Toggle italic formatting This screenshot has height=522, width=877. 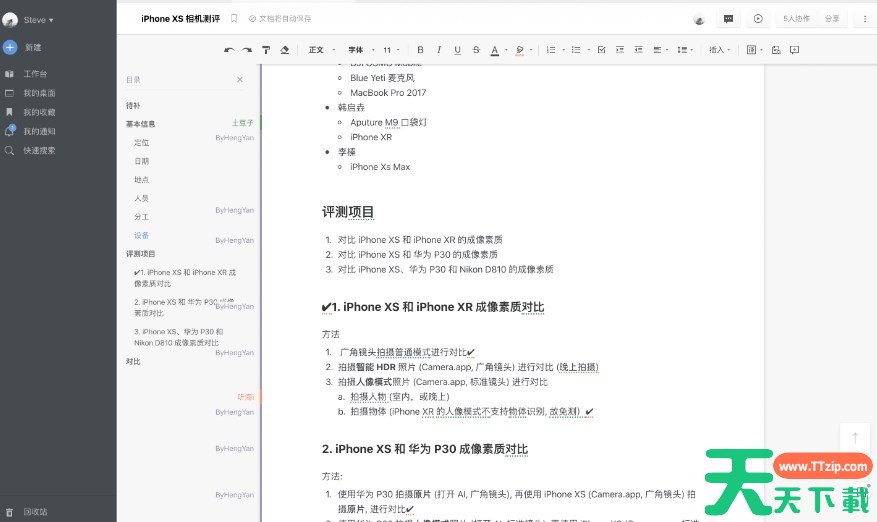[439, 50]
